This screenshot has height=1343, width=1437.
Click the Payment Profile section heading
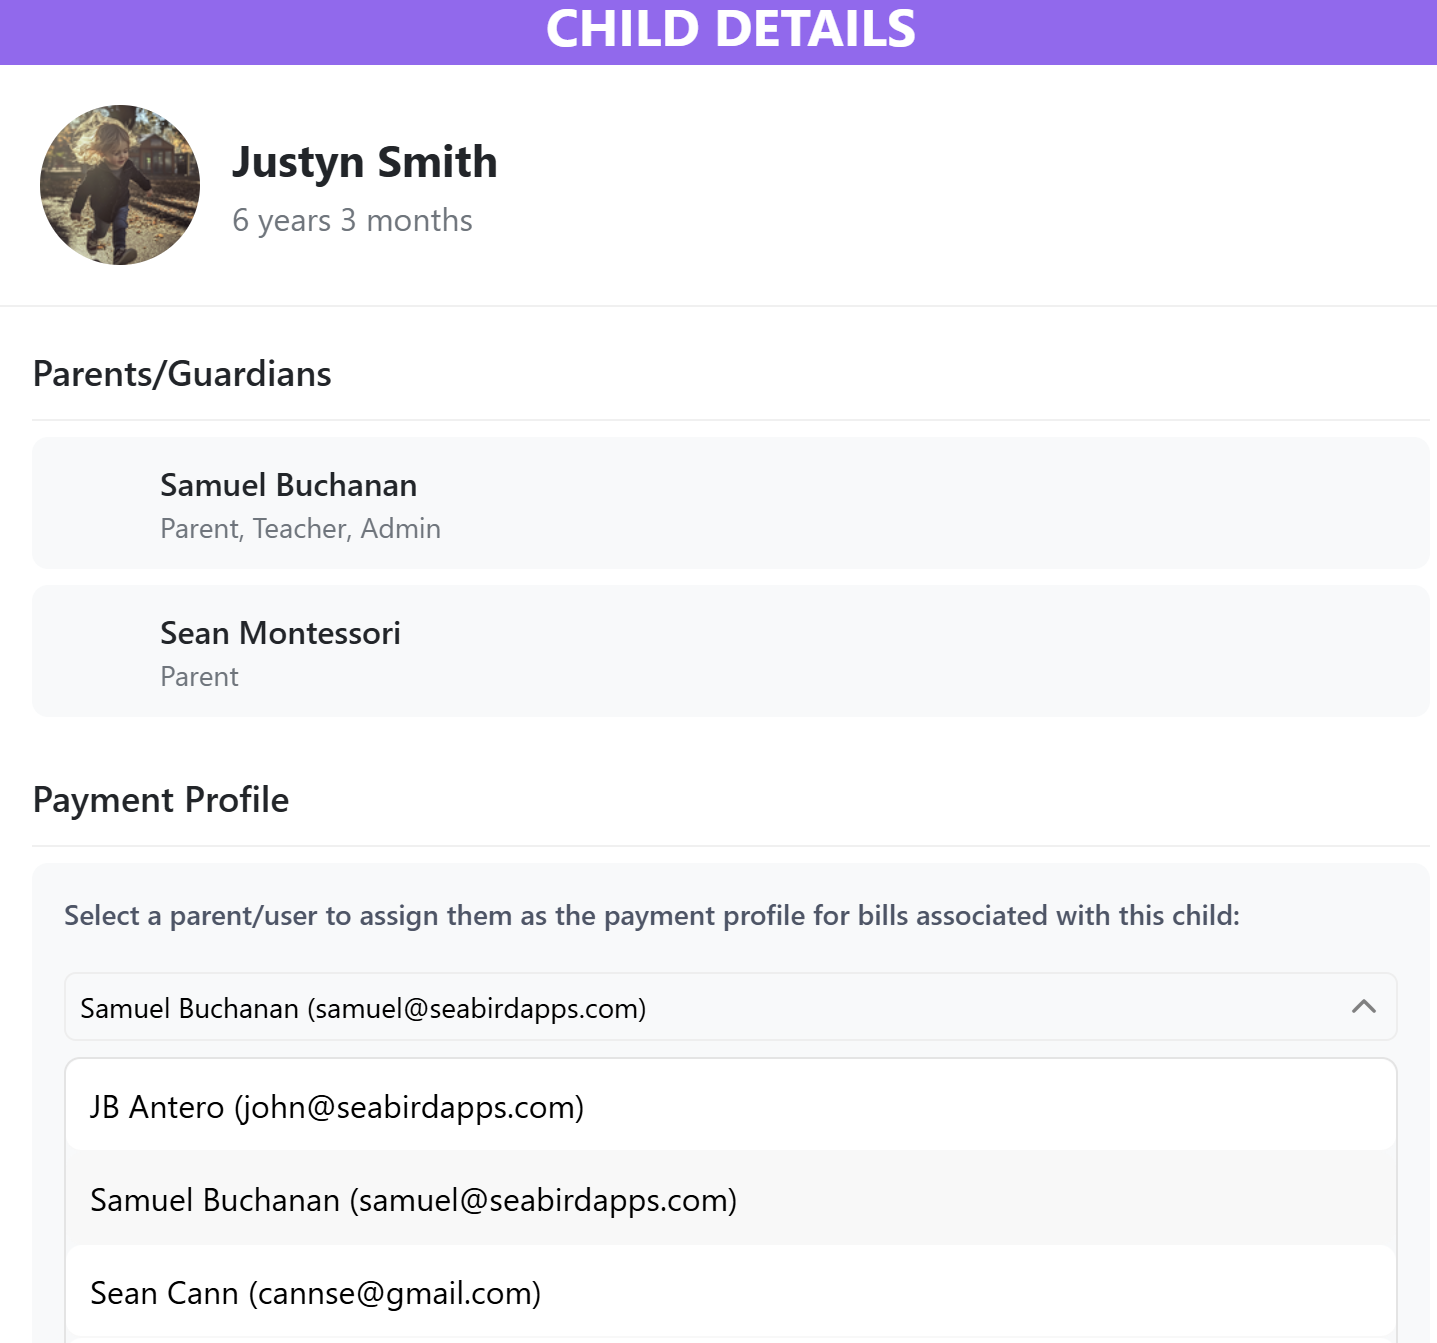[x=161, y=800]
